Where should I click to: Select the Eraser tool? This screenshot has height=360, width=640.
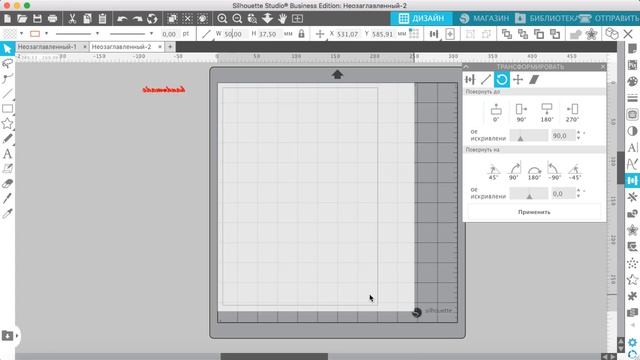[x=7, y=184]
